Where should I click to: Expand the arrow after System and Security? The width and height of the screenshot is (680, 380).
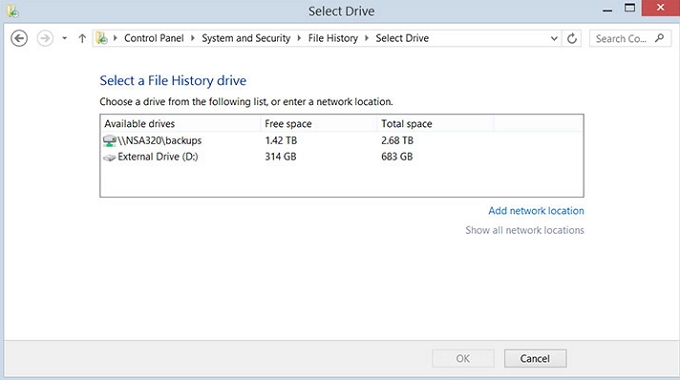[x=299, y=38]
